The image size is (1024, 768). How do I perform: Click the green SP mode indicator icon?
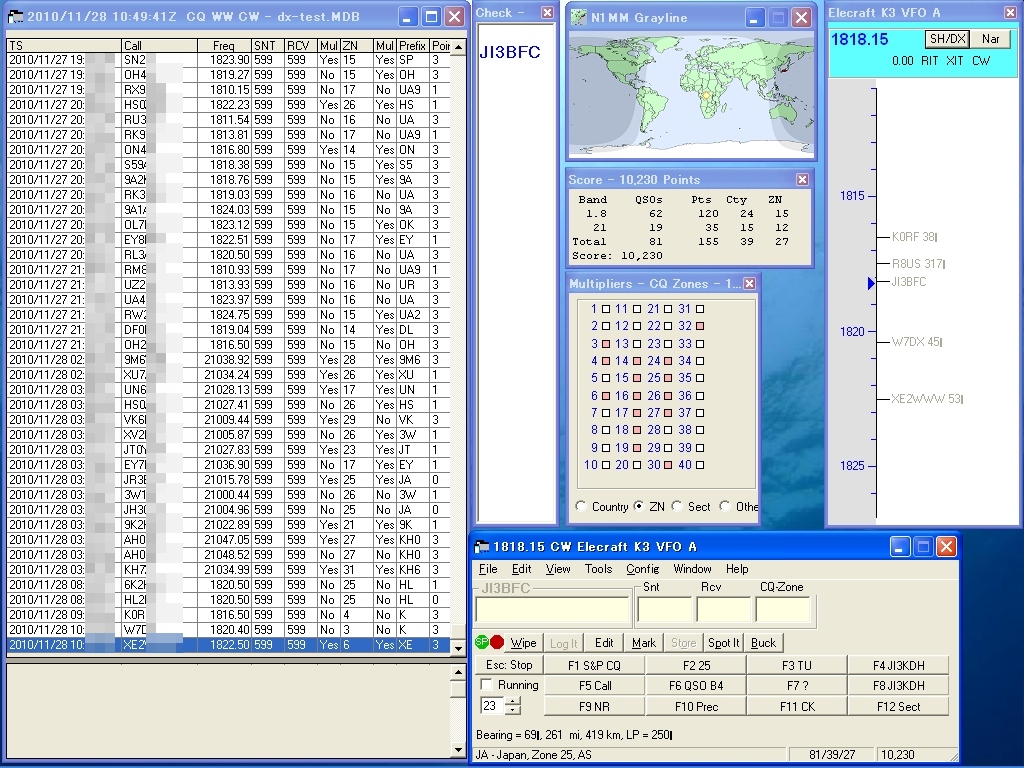pyautogui.click(x=482, y=643)
